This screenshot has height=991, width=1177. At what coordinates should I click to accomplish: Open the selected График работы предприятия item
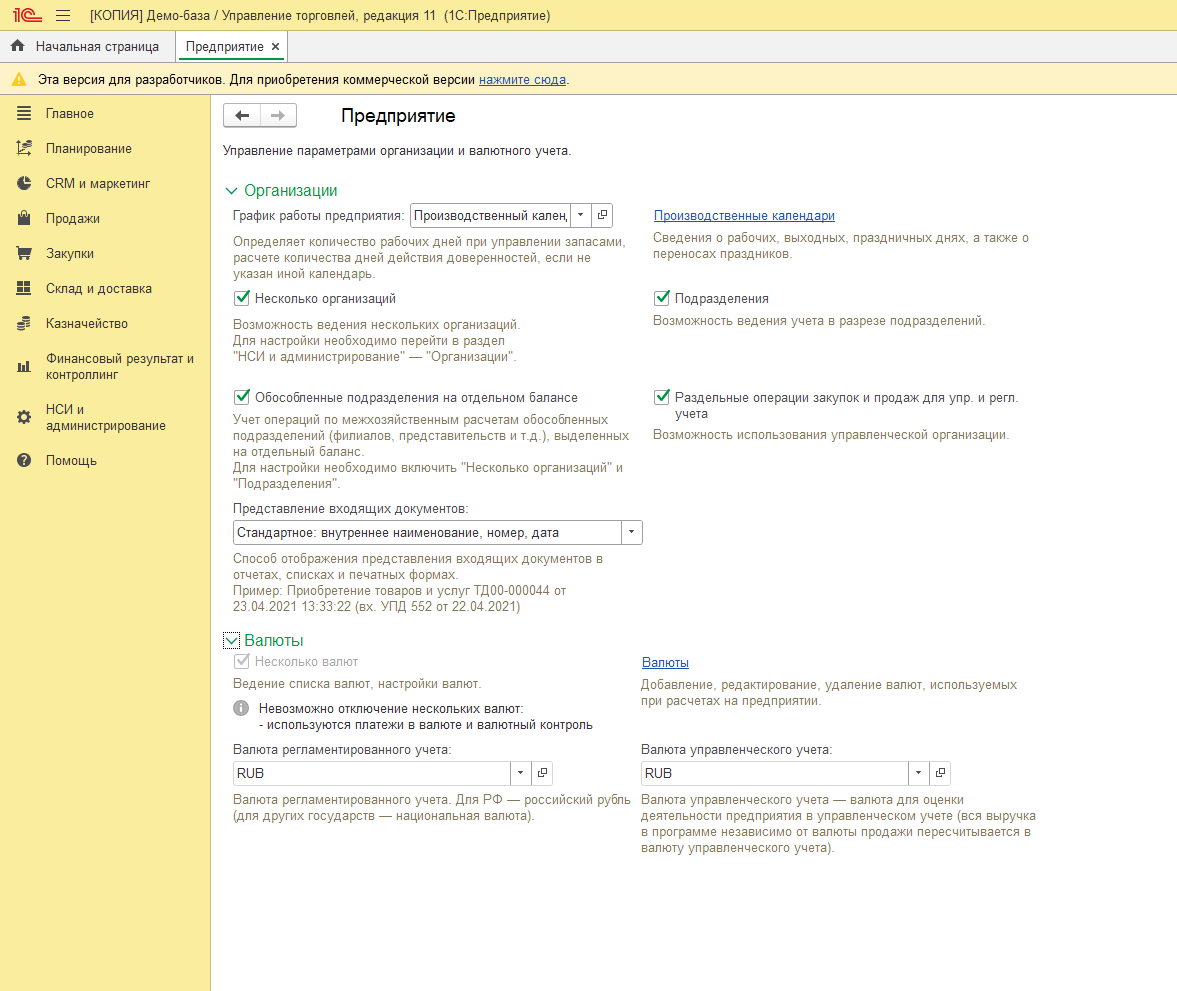tap(602, 215)
